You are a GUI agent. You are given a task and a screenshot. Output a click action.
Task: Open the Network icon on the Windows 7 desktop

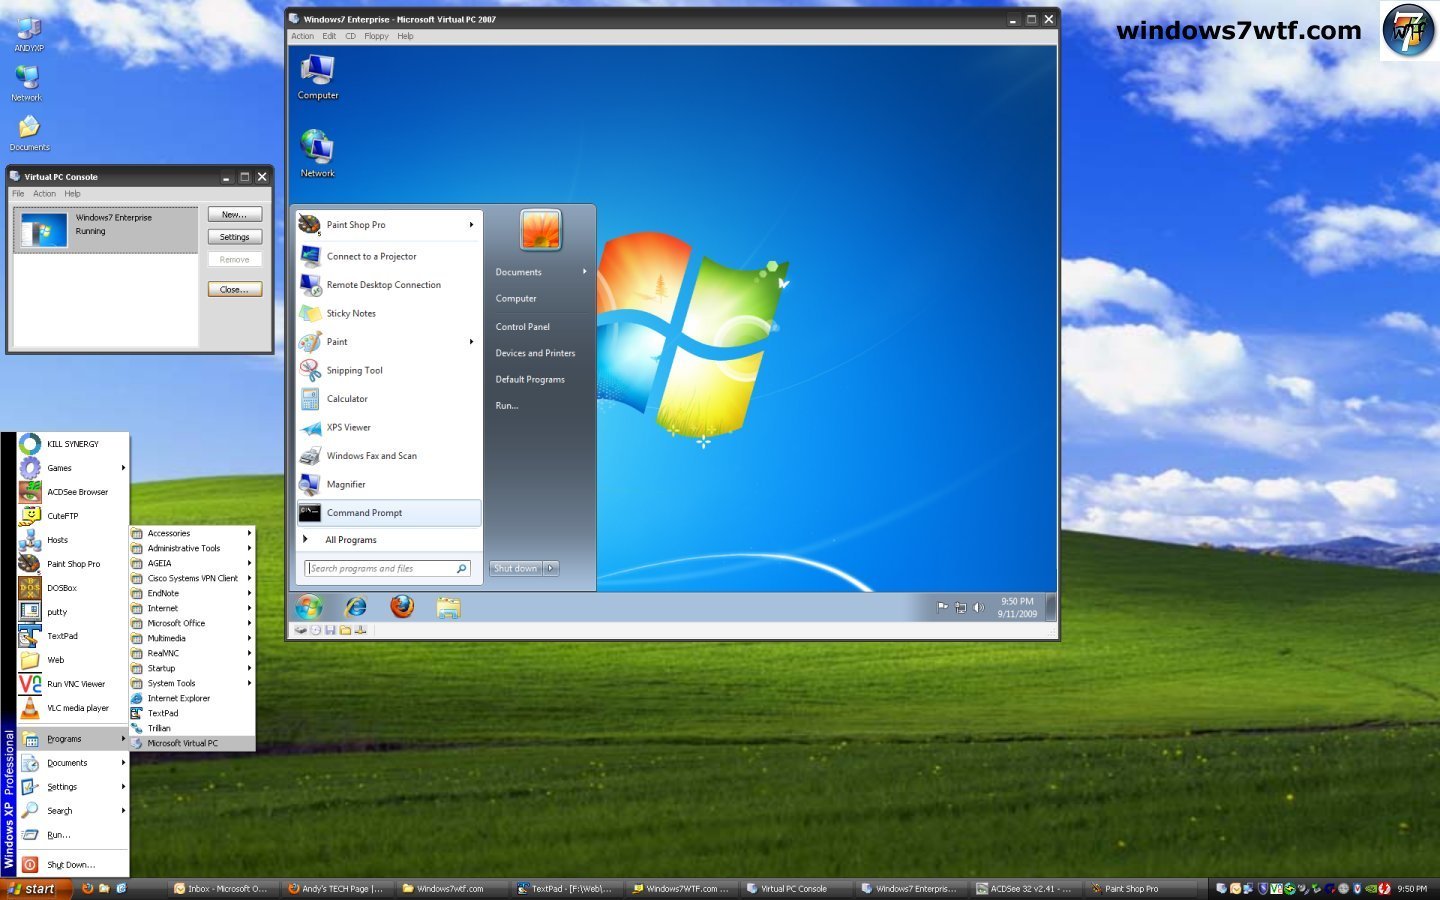pyautogui.click(x=317, y=153)
